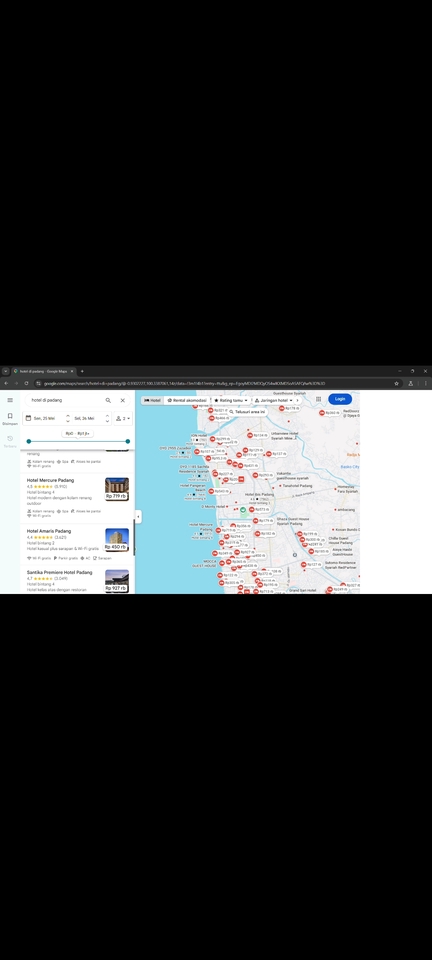Step the check-in date arrows

[x=68, y=418]
